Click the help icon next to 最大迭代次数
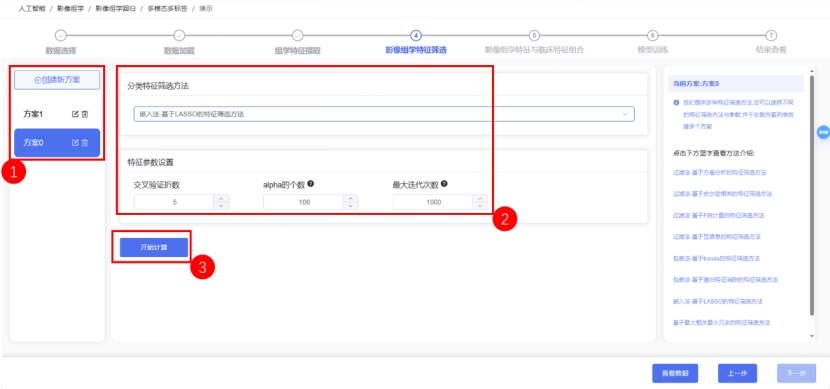The image size is (830, 389). click(x=444, y=184)
